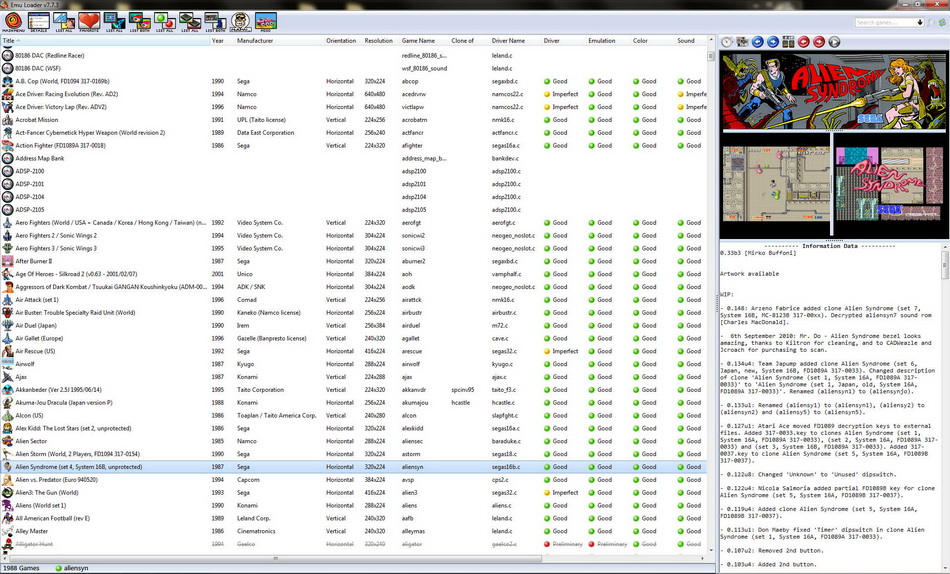Select the Airwolf game row

353,364
